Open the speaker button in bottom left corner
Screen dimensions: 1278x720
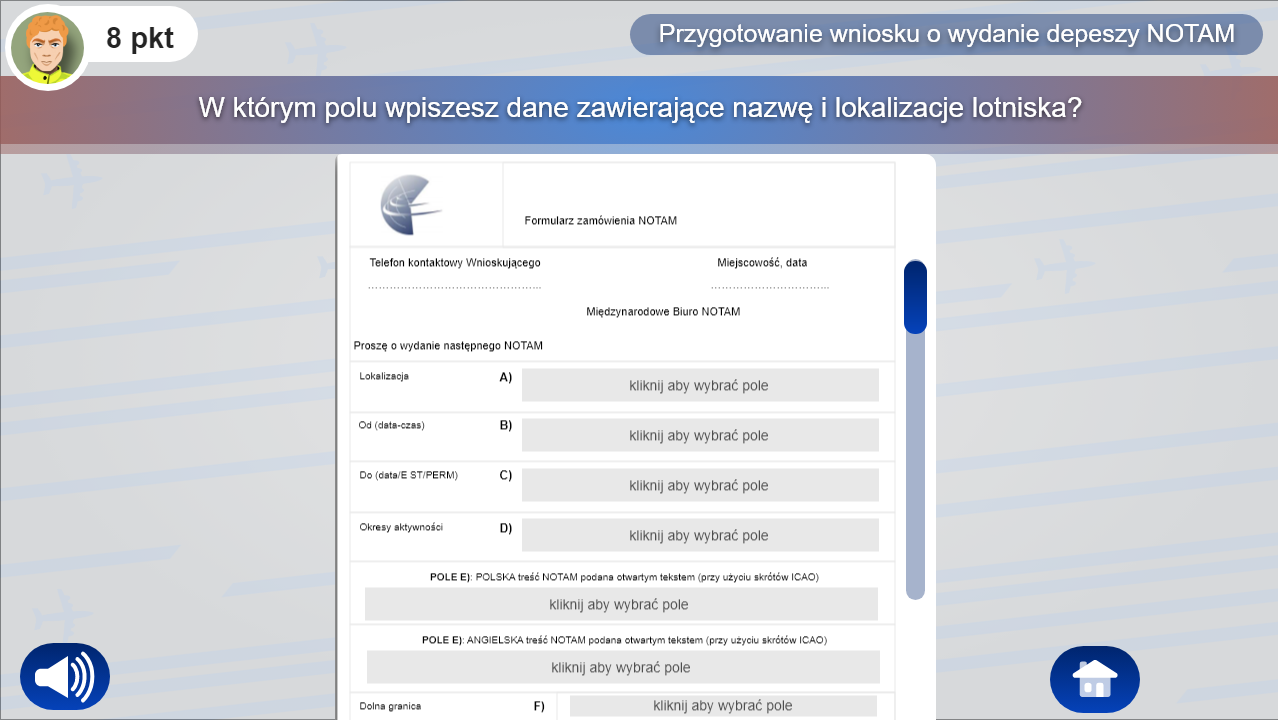tap(64, 676)
